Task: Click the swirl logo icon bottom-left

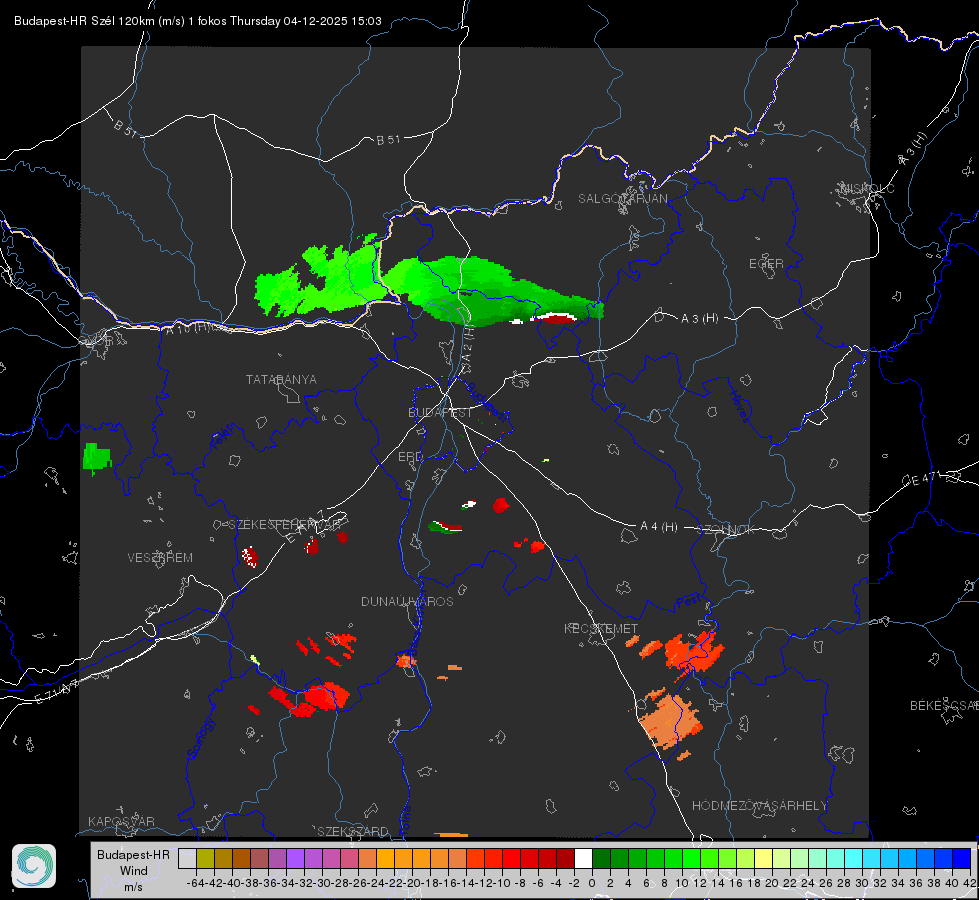Action: [x=34, y=866]
